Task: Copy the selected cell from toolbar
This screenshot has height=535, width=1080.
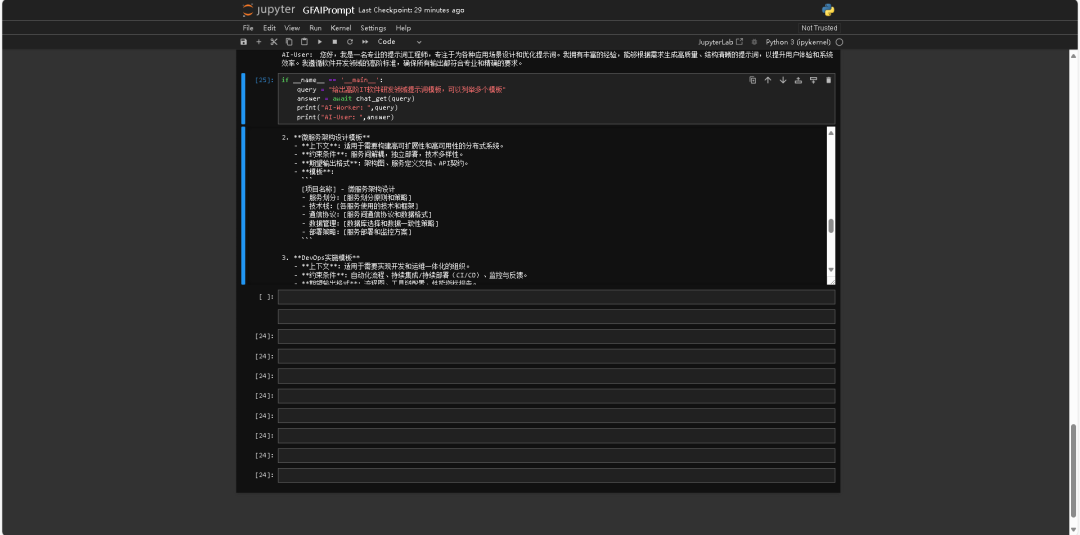Action: point(289,42)
